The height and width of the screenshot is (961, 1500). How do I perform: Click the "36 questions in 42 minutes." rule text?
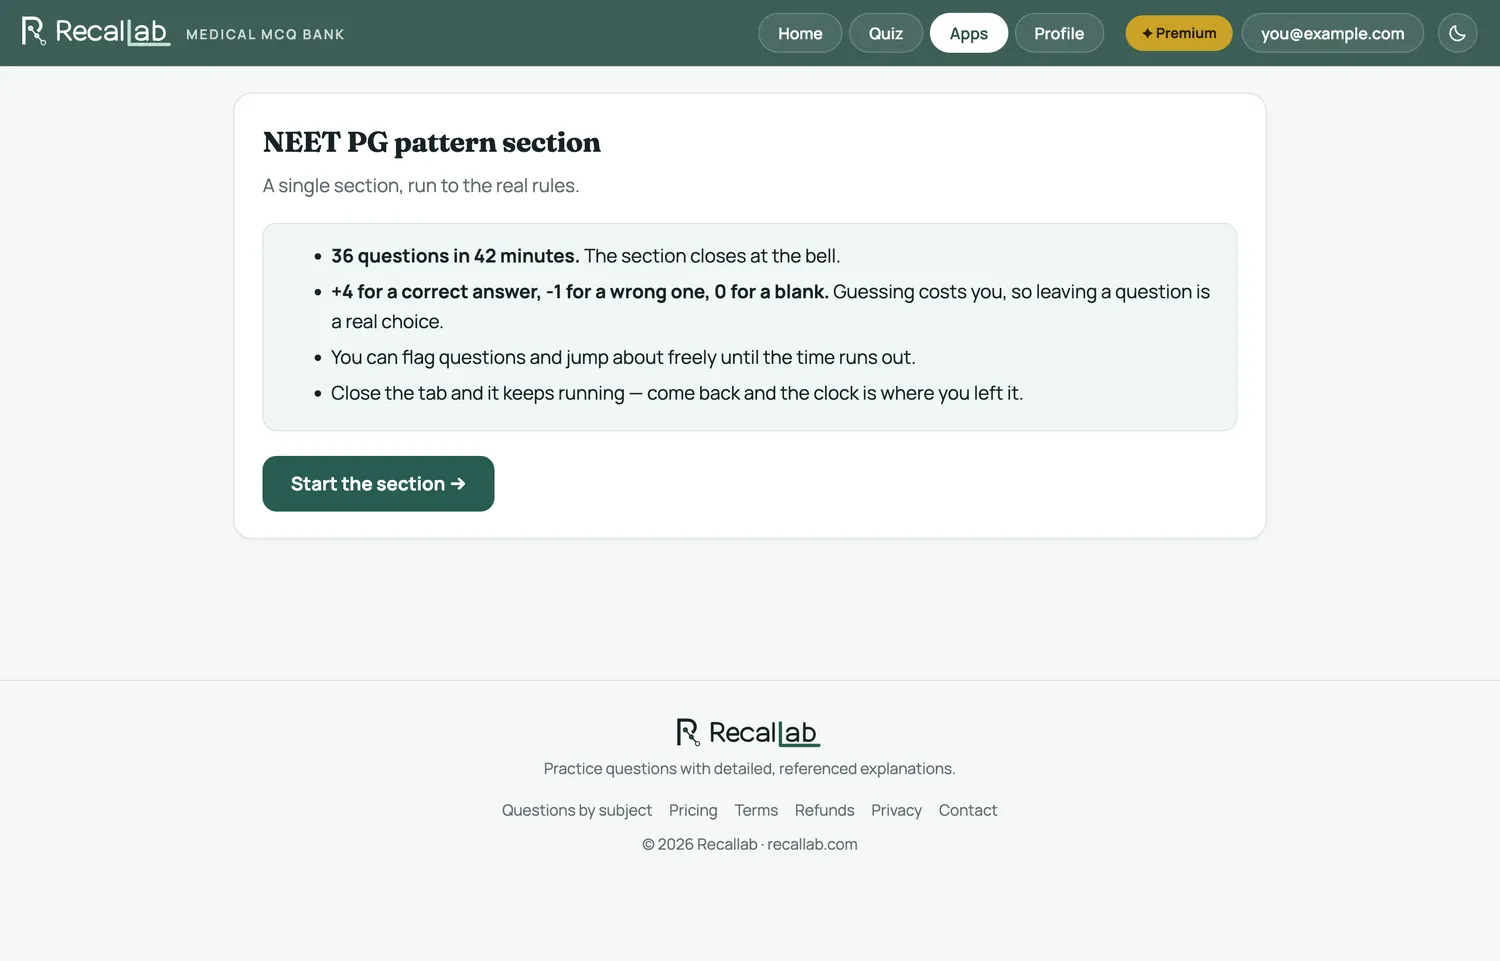pyautogui.click(x=455, y=256)
